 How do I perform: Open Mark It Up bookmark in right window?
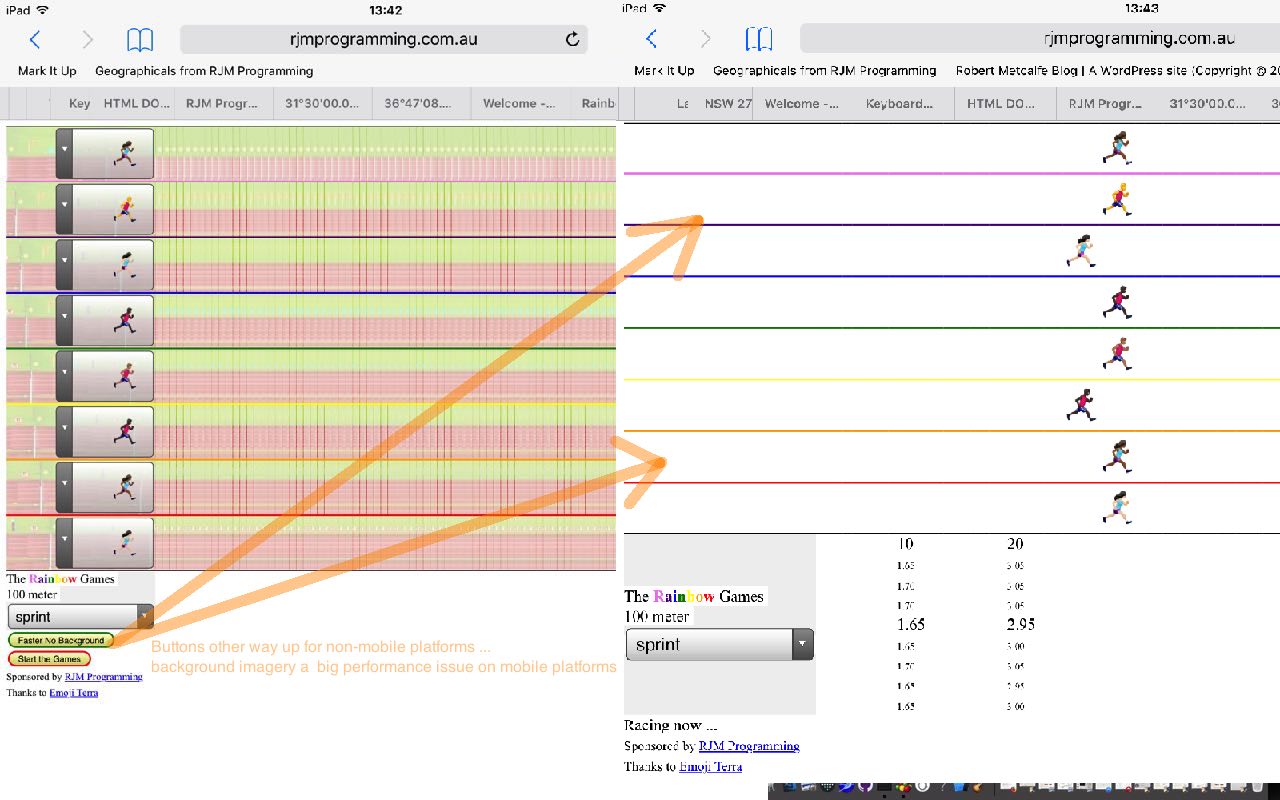tap(664, 70)
